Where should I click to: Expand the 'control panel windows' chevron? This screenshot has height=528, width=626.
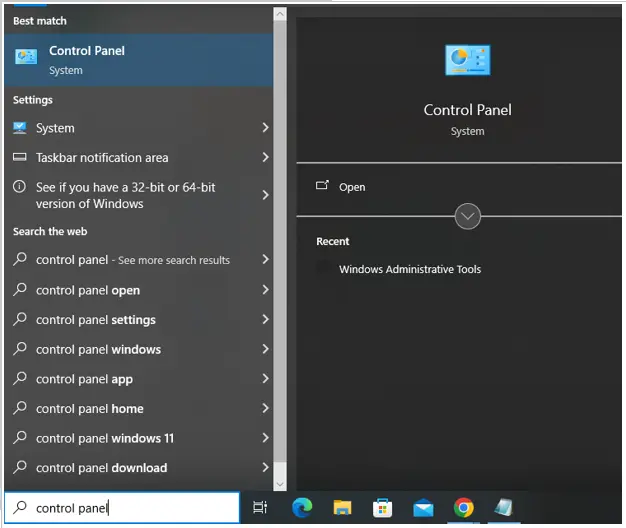(x=265, y=349)
